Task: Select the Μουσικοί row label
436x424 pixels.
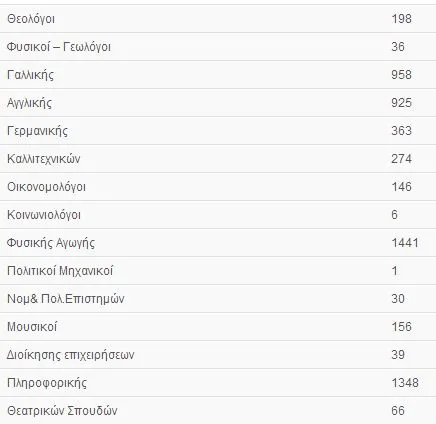Action: click(32, 327)
